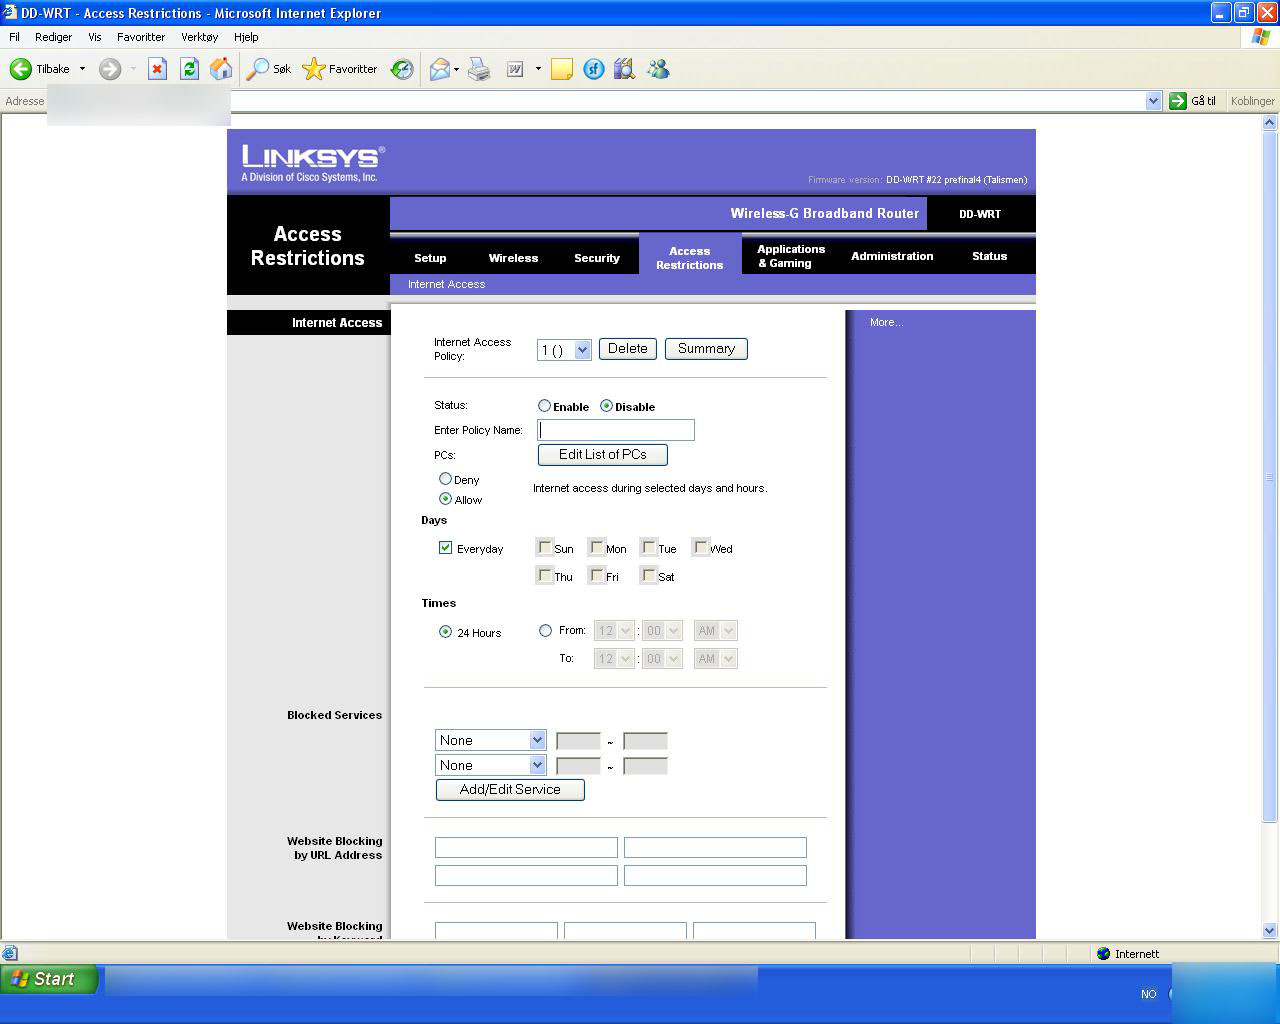Open the To AM/PM dropdown
This screenshot has width=1280, height=1024.
tap(716, 659)
